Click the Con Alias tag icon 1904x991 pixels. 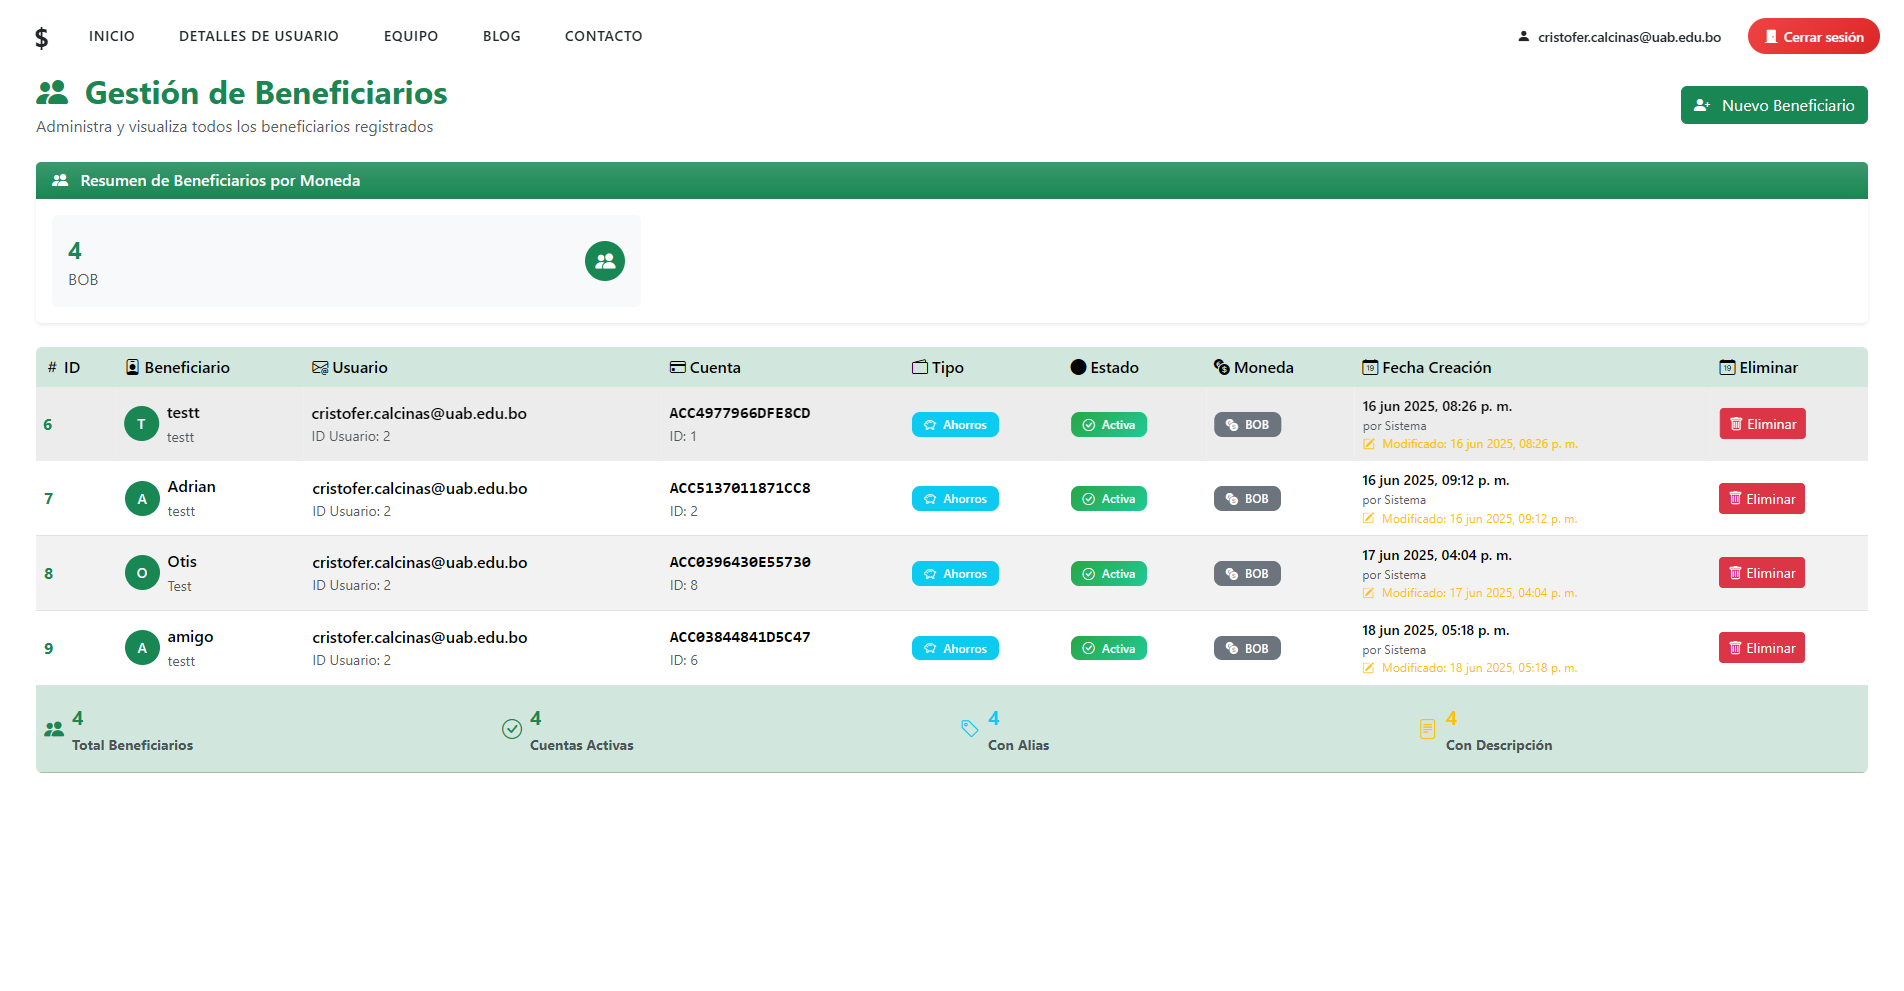click(x=970, y=729)
